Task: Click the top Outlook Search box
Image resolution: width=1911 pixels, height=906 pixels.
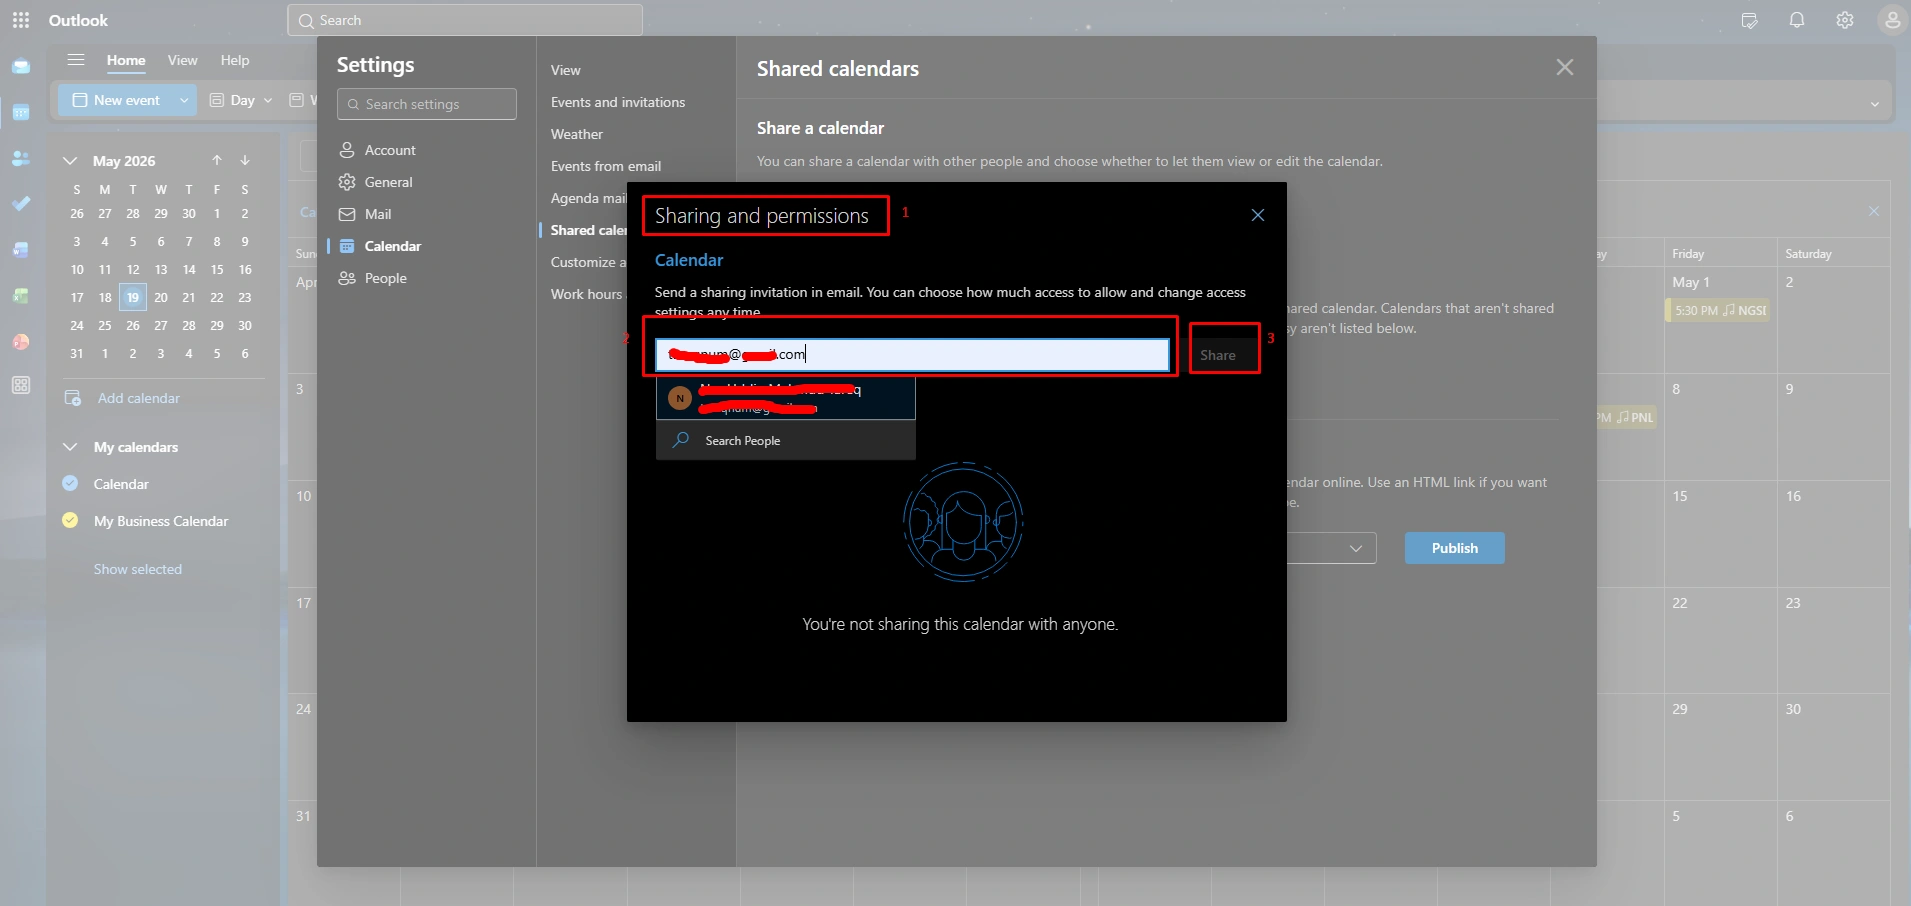Action: (x=465, y=20)
